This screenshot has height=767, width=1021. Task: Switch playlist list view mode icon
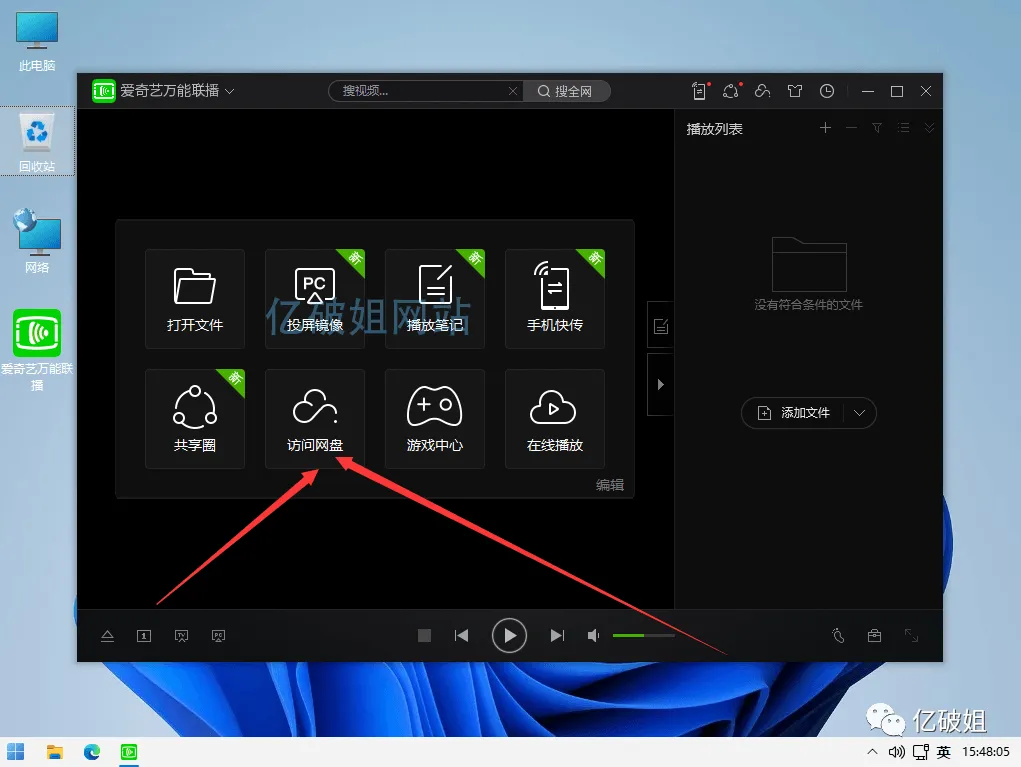[903, 128]
